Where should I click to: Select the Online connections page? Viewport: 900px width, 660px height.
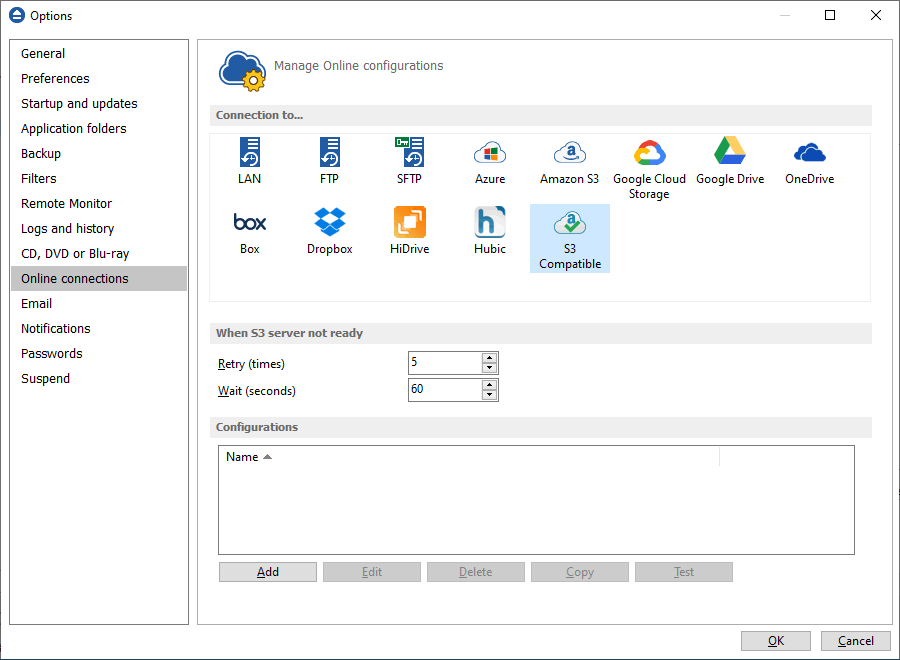pos(99,278)
